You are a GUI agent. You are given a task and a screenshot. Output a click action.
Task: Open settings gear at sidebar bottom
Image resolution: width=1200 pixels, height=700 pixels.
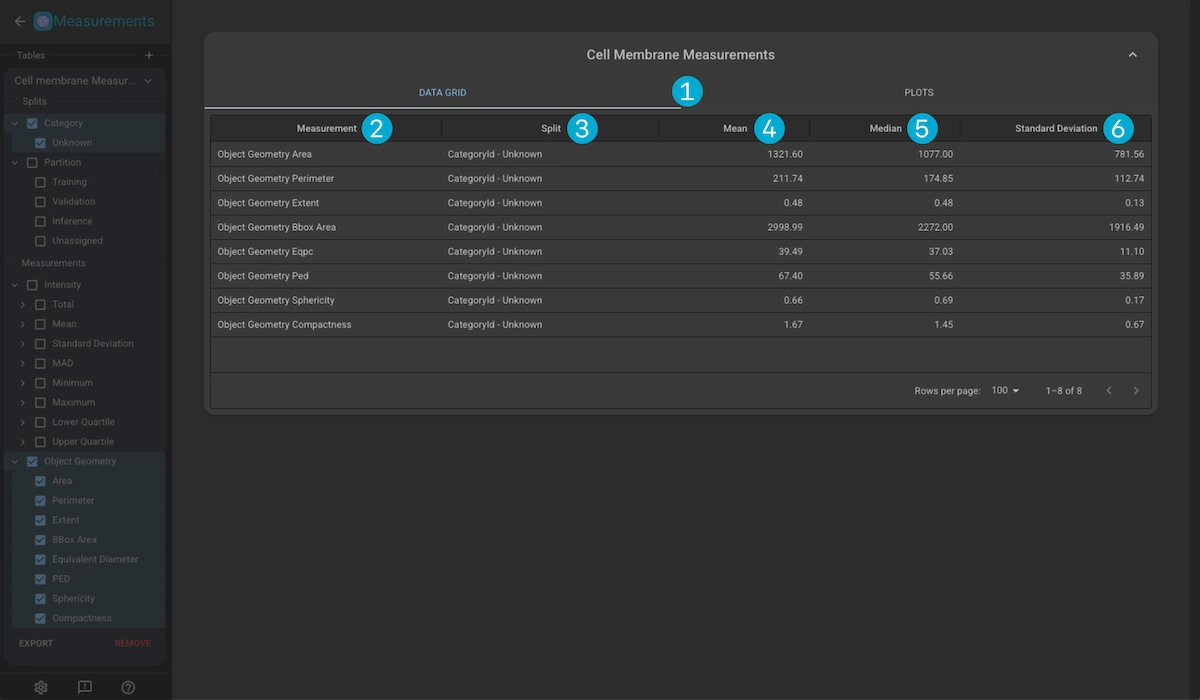[41, 687]
